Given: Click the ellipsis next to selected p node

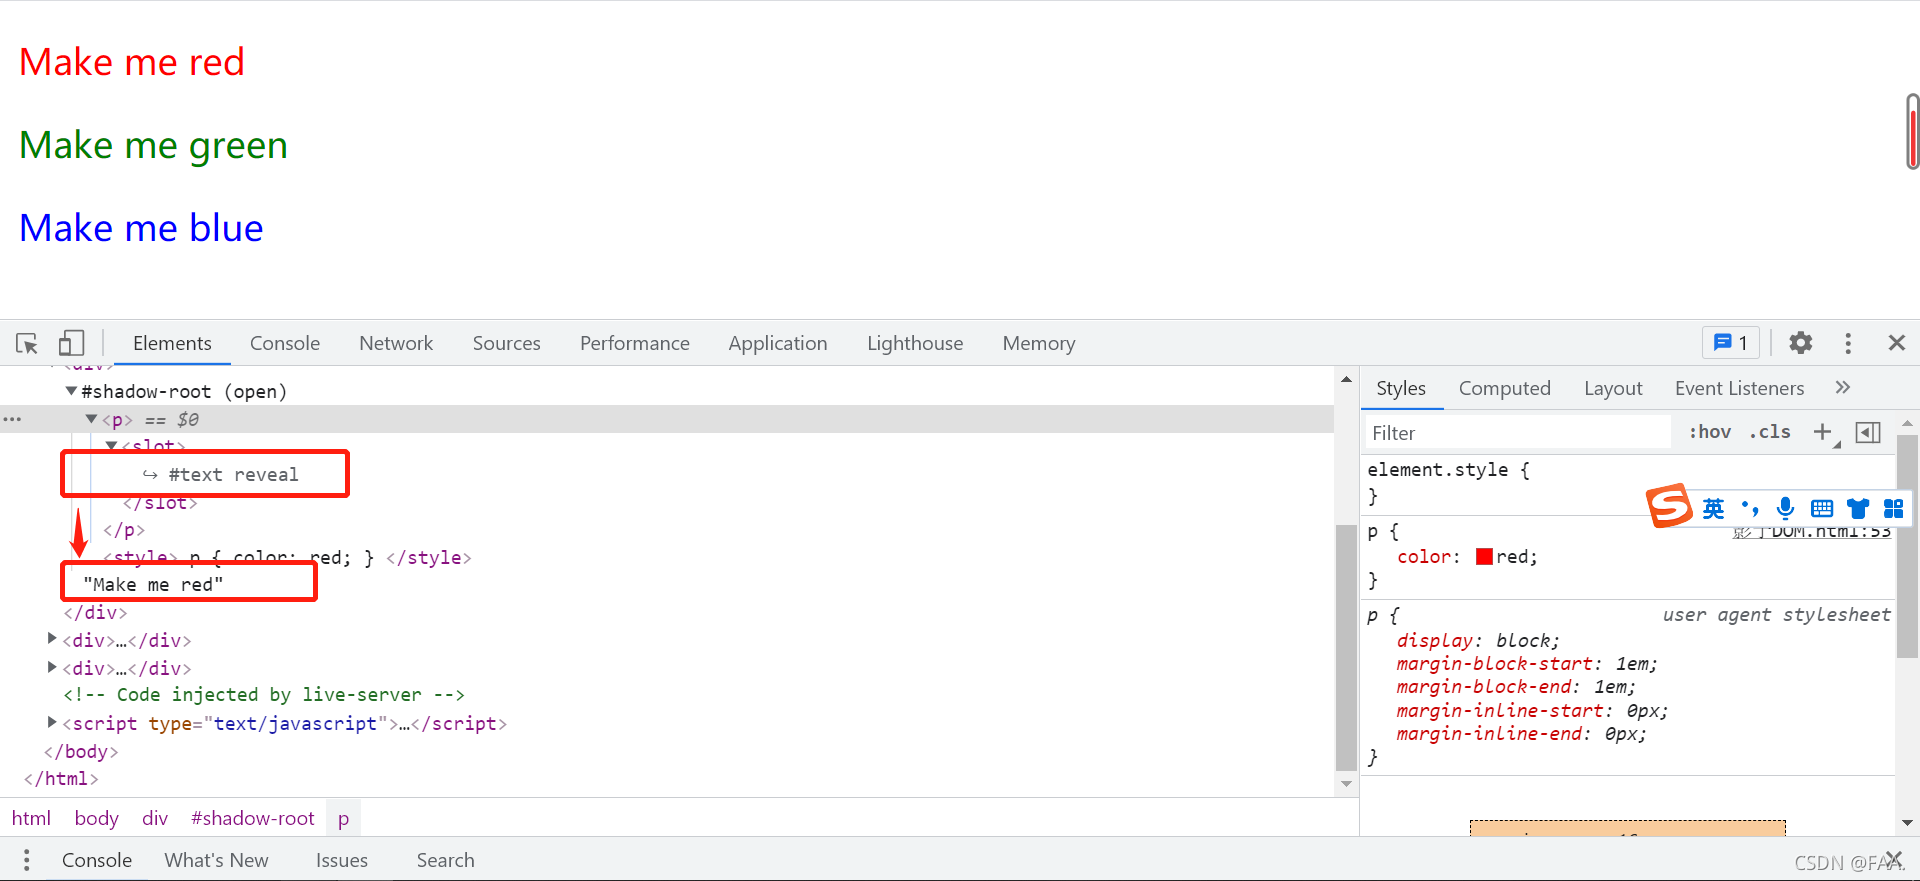Looking at the screenshot, I should (x=12, y=420).
